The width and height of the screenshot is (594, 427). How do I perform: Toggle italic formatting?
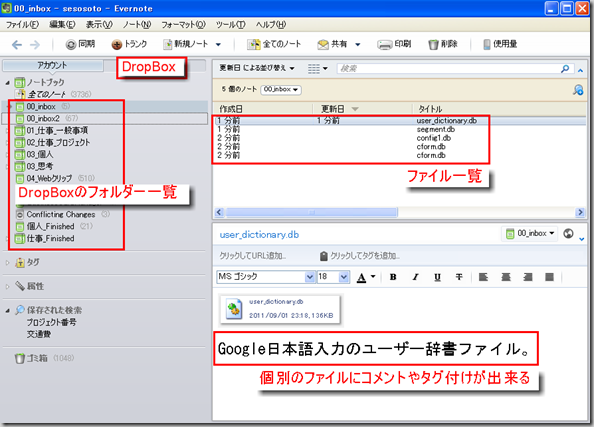point(416,277)
